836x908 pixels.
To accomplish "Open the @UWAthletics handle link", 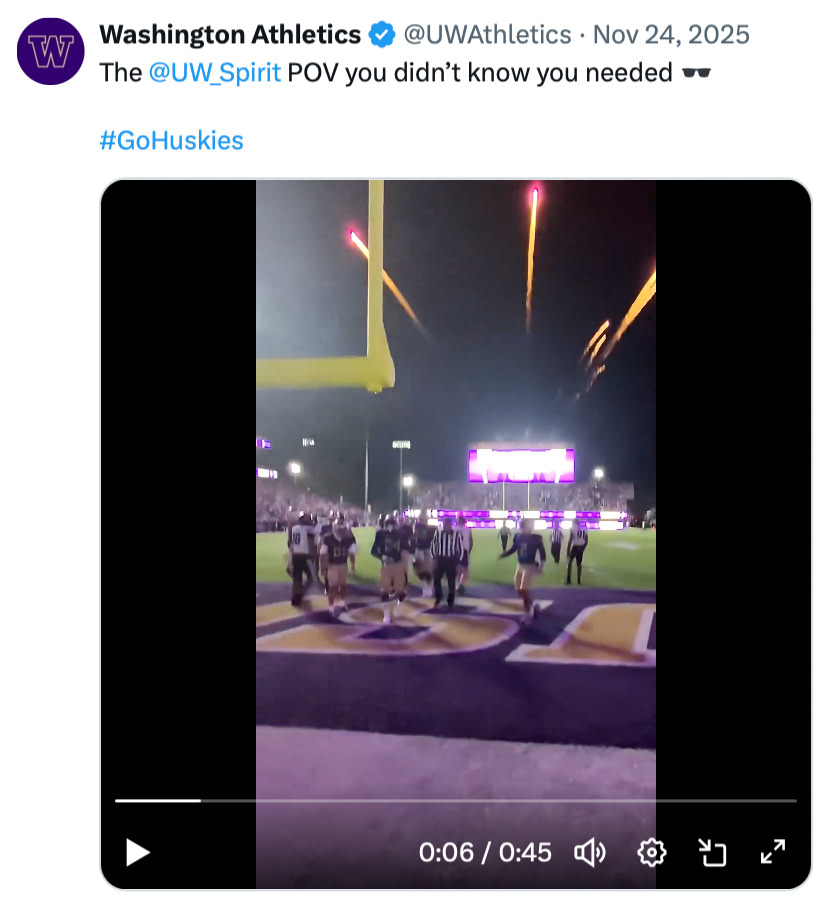I will pyautogui.click(x=486, y=35).
